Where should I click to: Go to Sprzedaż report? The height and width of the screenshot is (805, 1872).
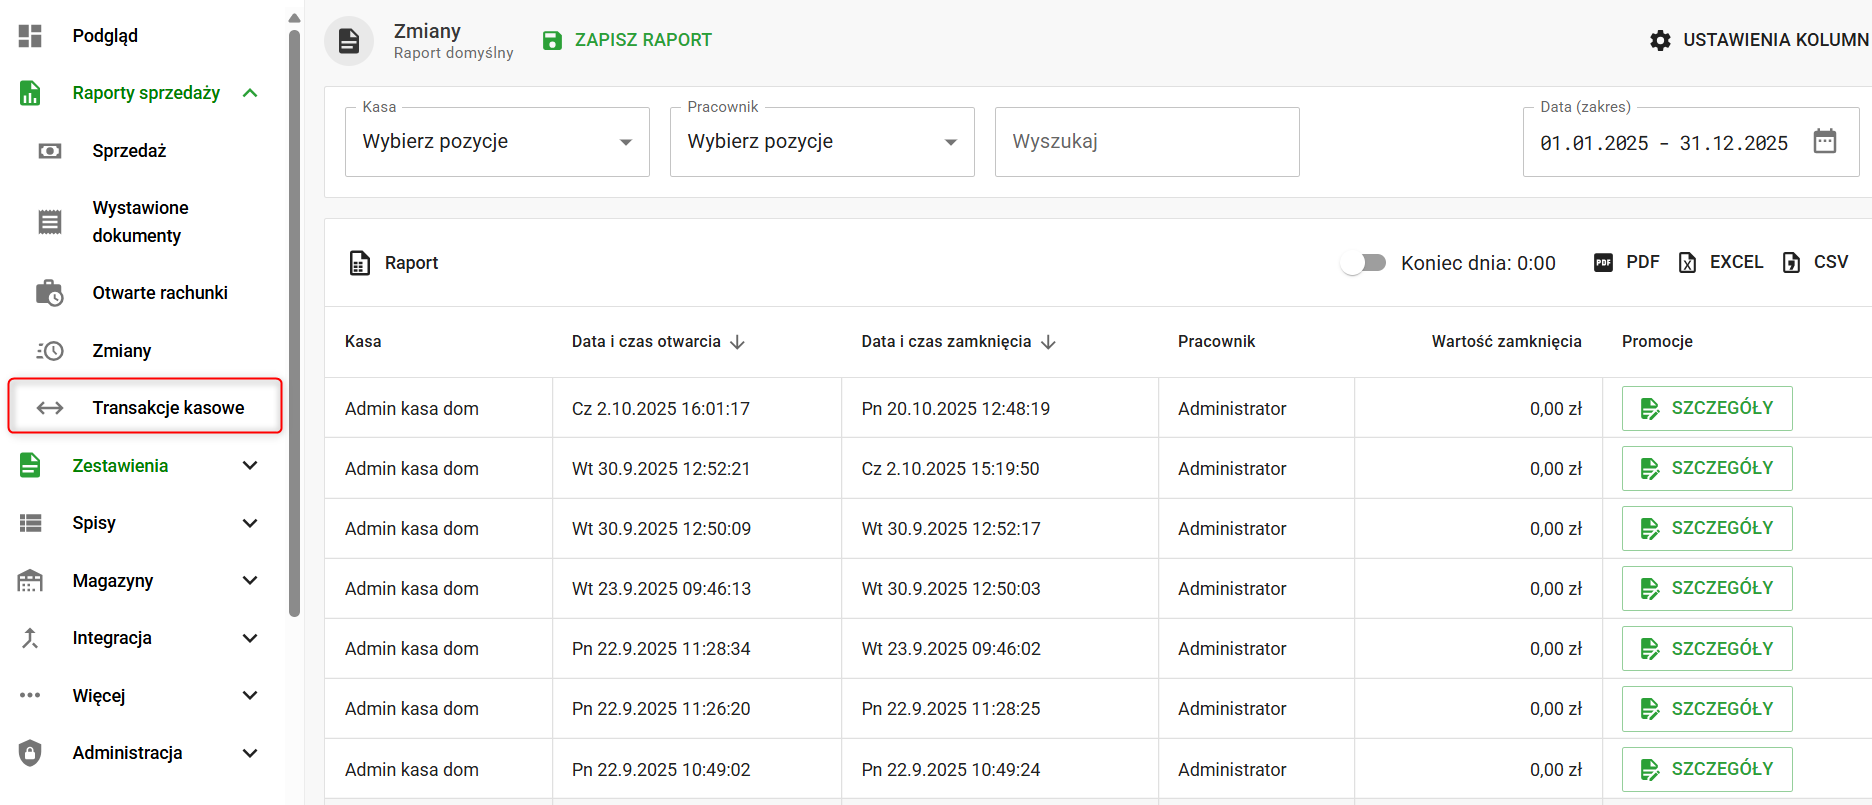(x=129, y=151)
